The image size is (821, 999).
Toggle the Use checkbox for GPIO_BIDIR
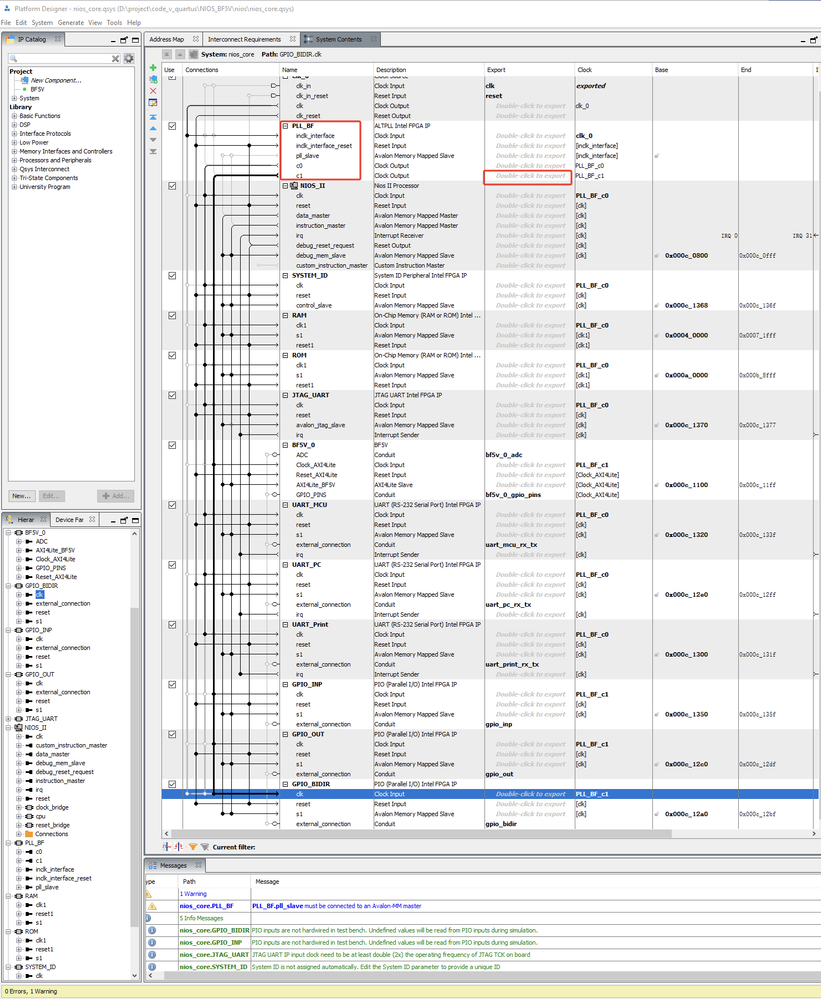click(x=172, y=784)
